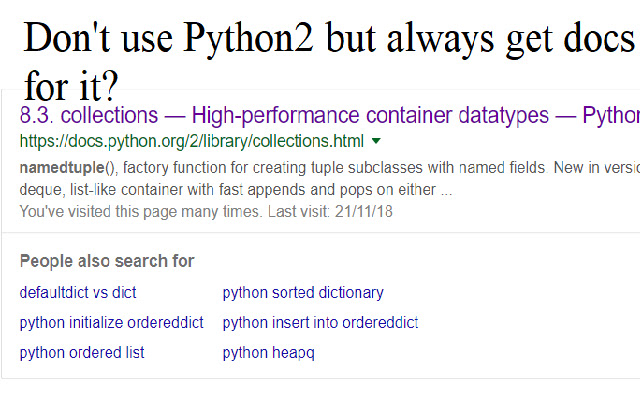Search for python heapq

(268, 353)
